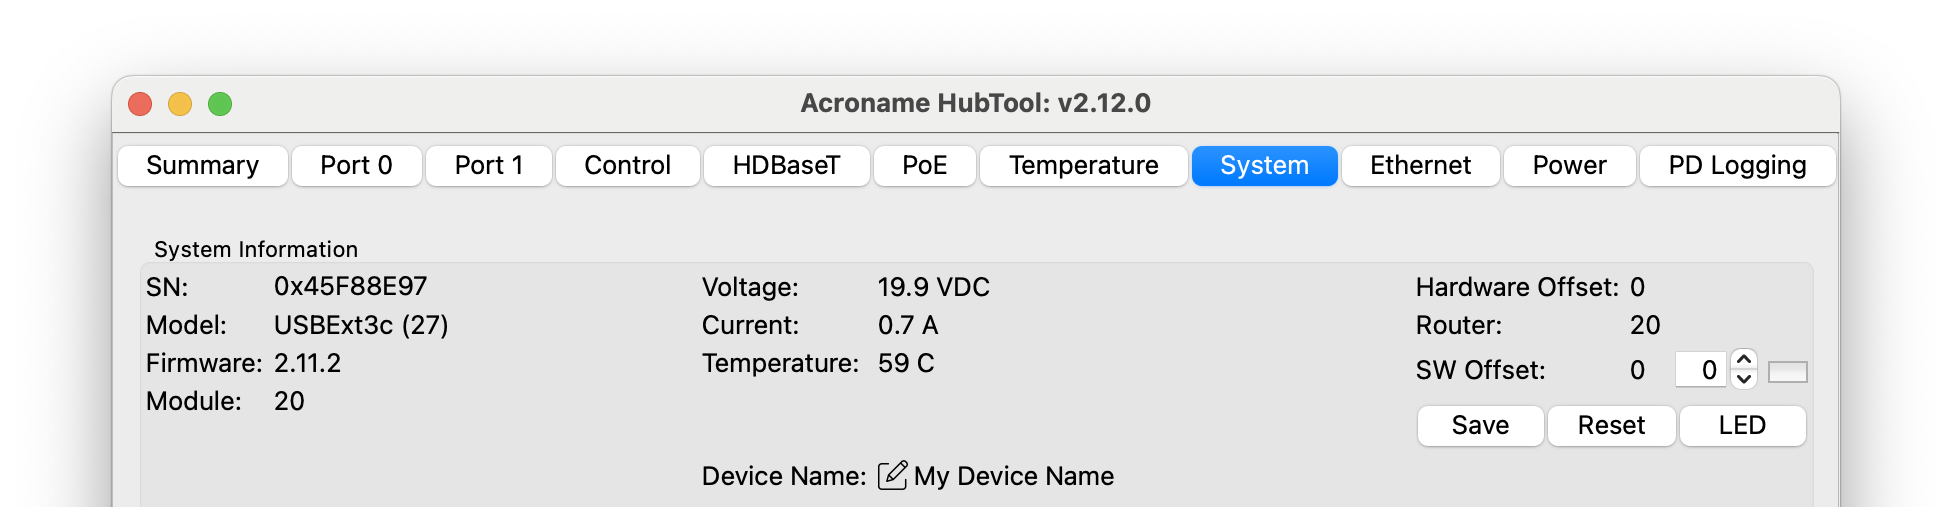Select the HDBaseT tab
The width and height of the screenshot is (1952, 507).
coord(786,166)
